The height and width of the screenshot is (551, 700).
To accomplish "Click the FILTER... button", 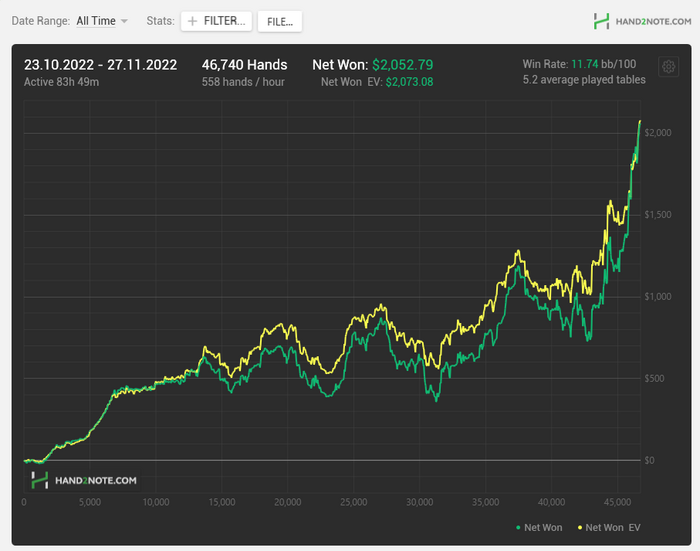I will (x=216, y=21).
